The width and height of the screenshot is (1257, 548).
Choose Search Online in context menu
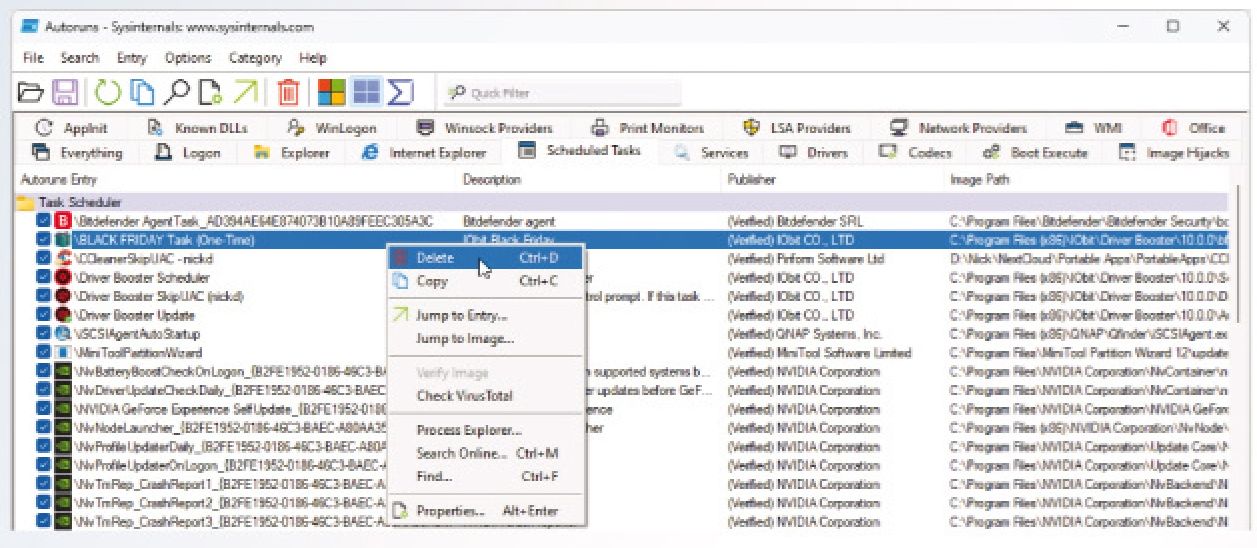[x=485, y=453]
